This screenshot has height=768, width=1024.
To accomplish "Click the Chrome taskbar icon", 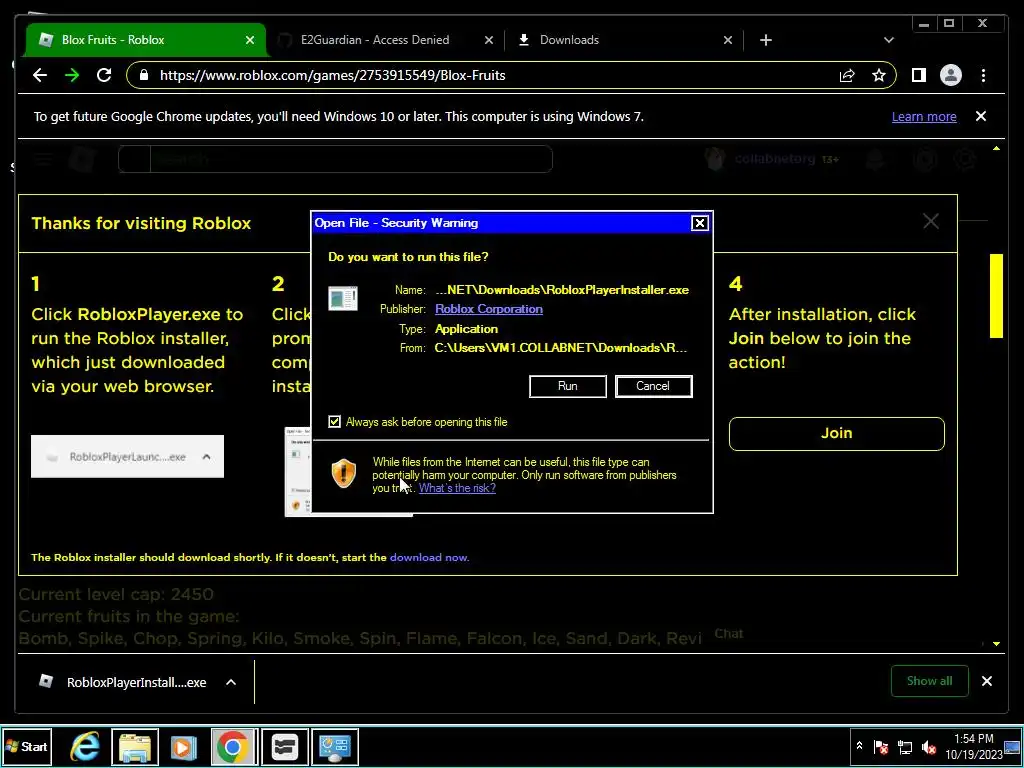I will coord(234,746).
